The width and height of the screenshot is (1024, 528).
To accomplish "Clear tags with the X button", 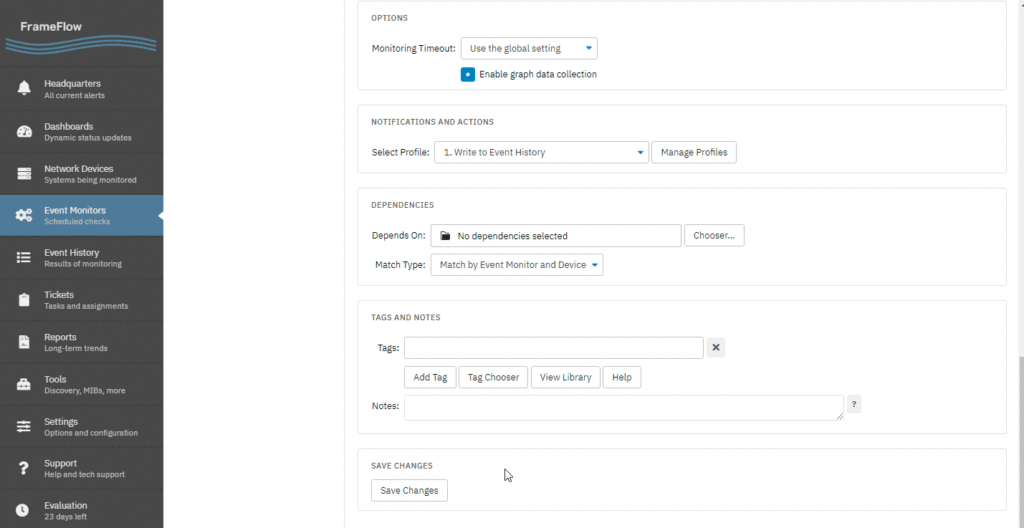I will click(x=716, y=348).
